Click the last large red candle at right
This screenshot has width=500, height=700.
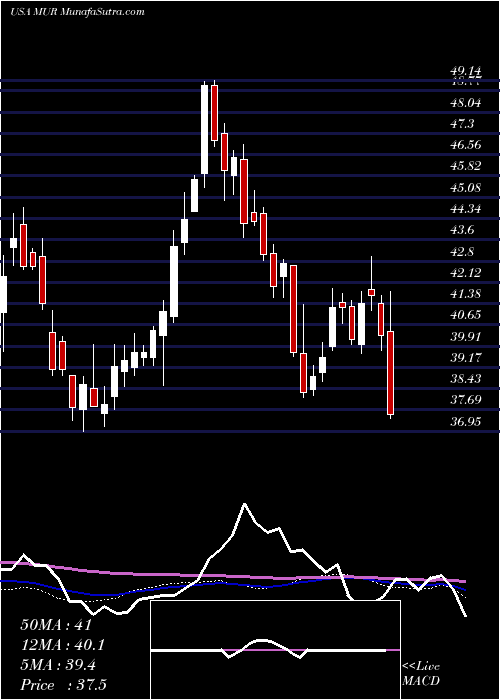391,373
